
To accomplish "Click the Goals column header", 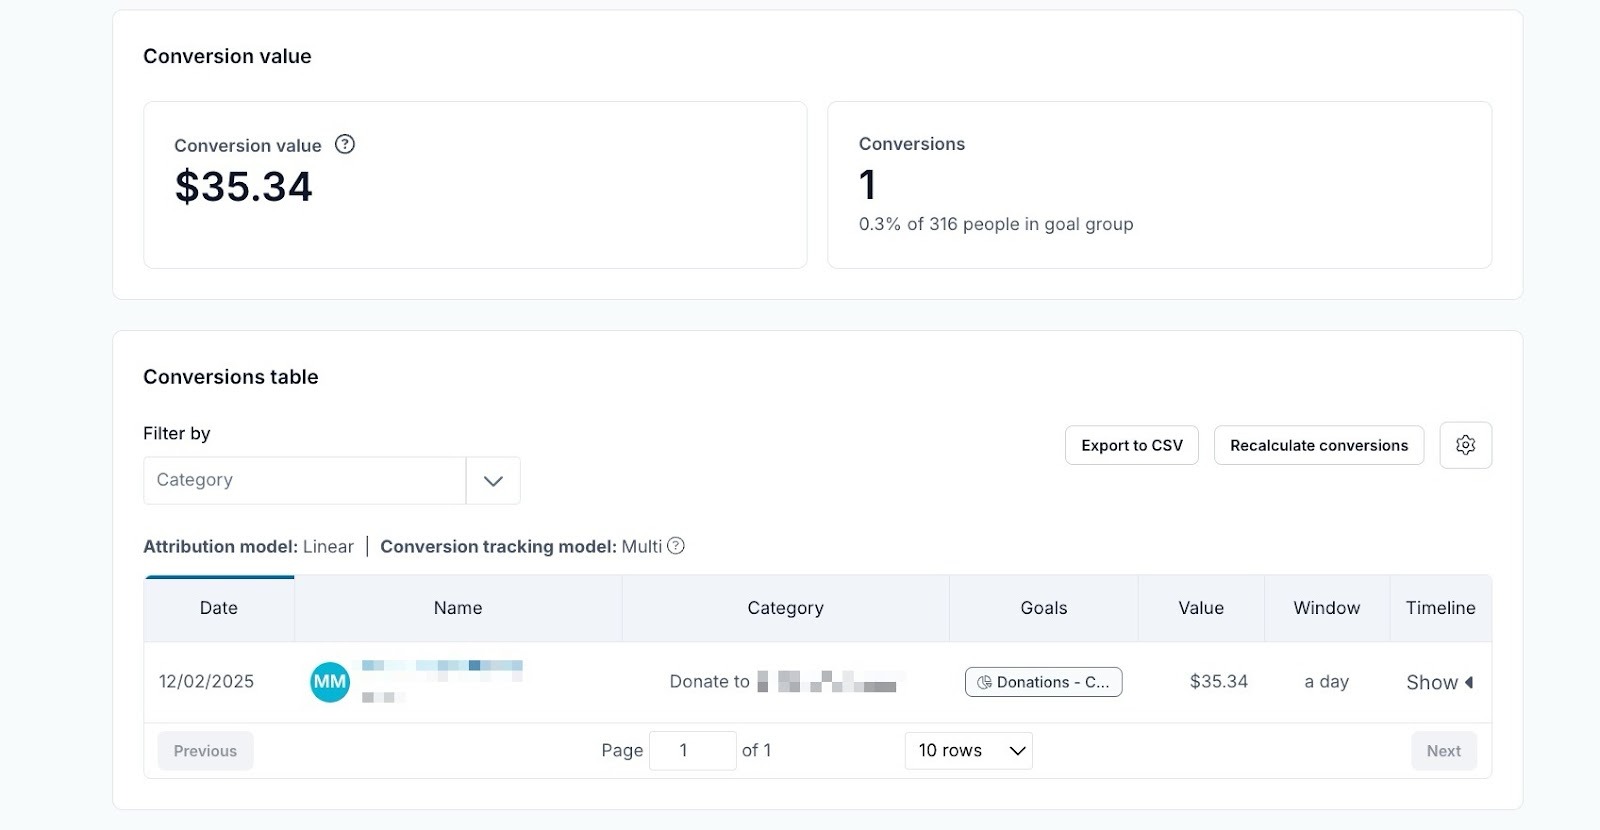I will [1043, 608].
